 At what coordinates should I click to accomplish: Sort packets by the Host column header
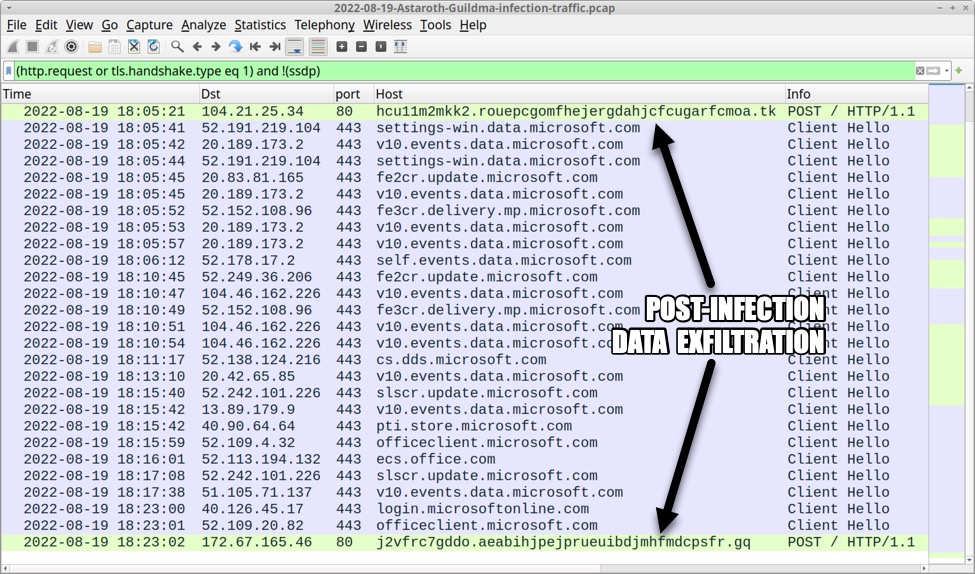[x=389, y=94]
